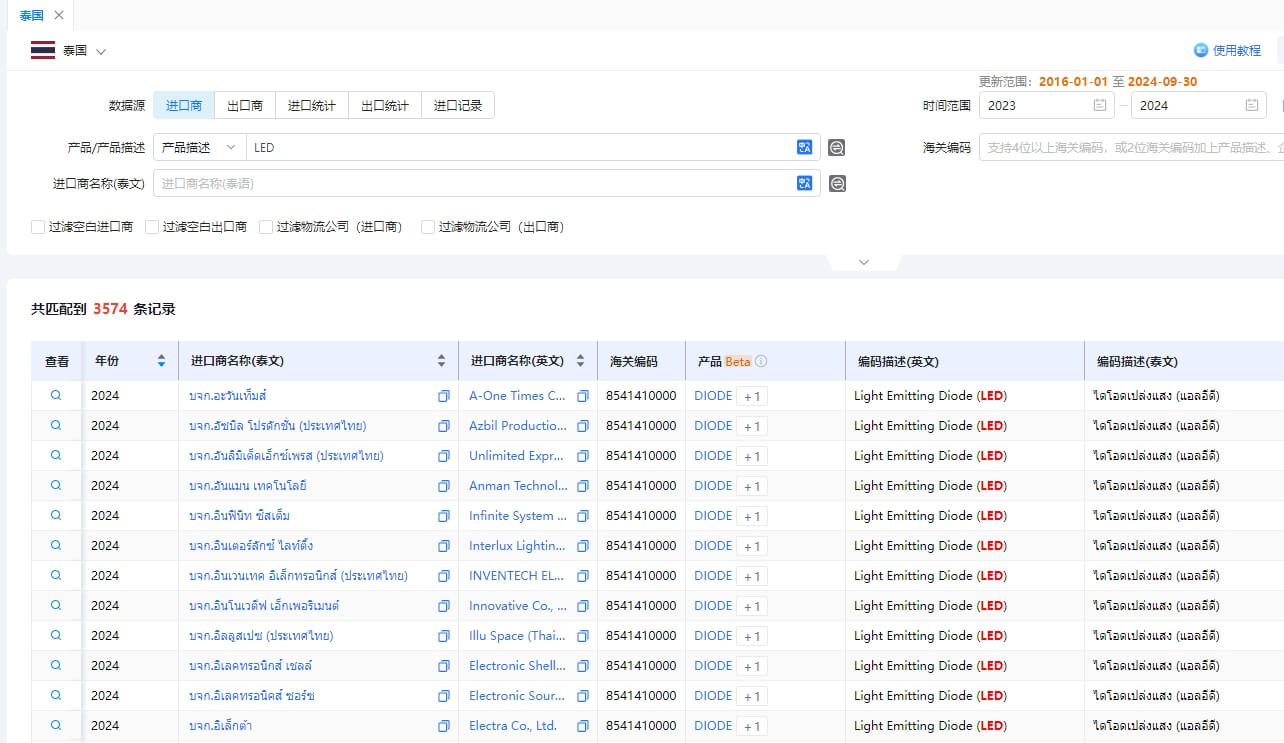Click the Beta product info icon
Screen dimensions: 1284x743
coord(761,361)
